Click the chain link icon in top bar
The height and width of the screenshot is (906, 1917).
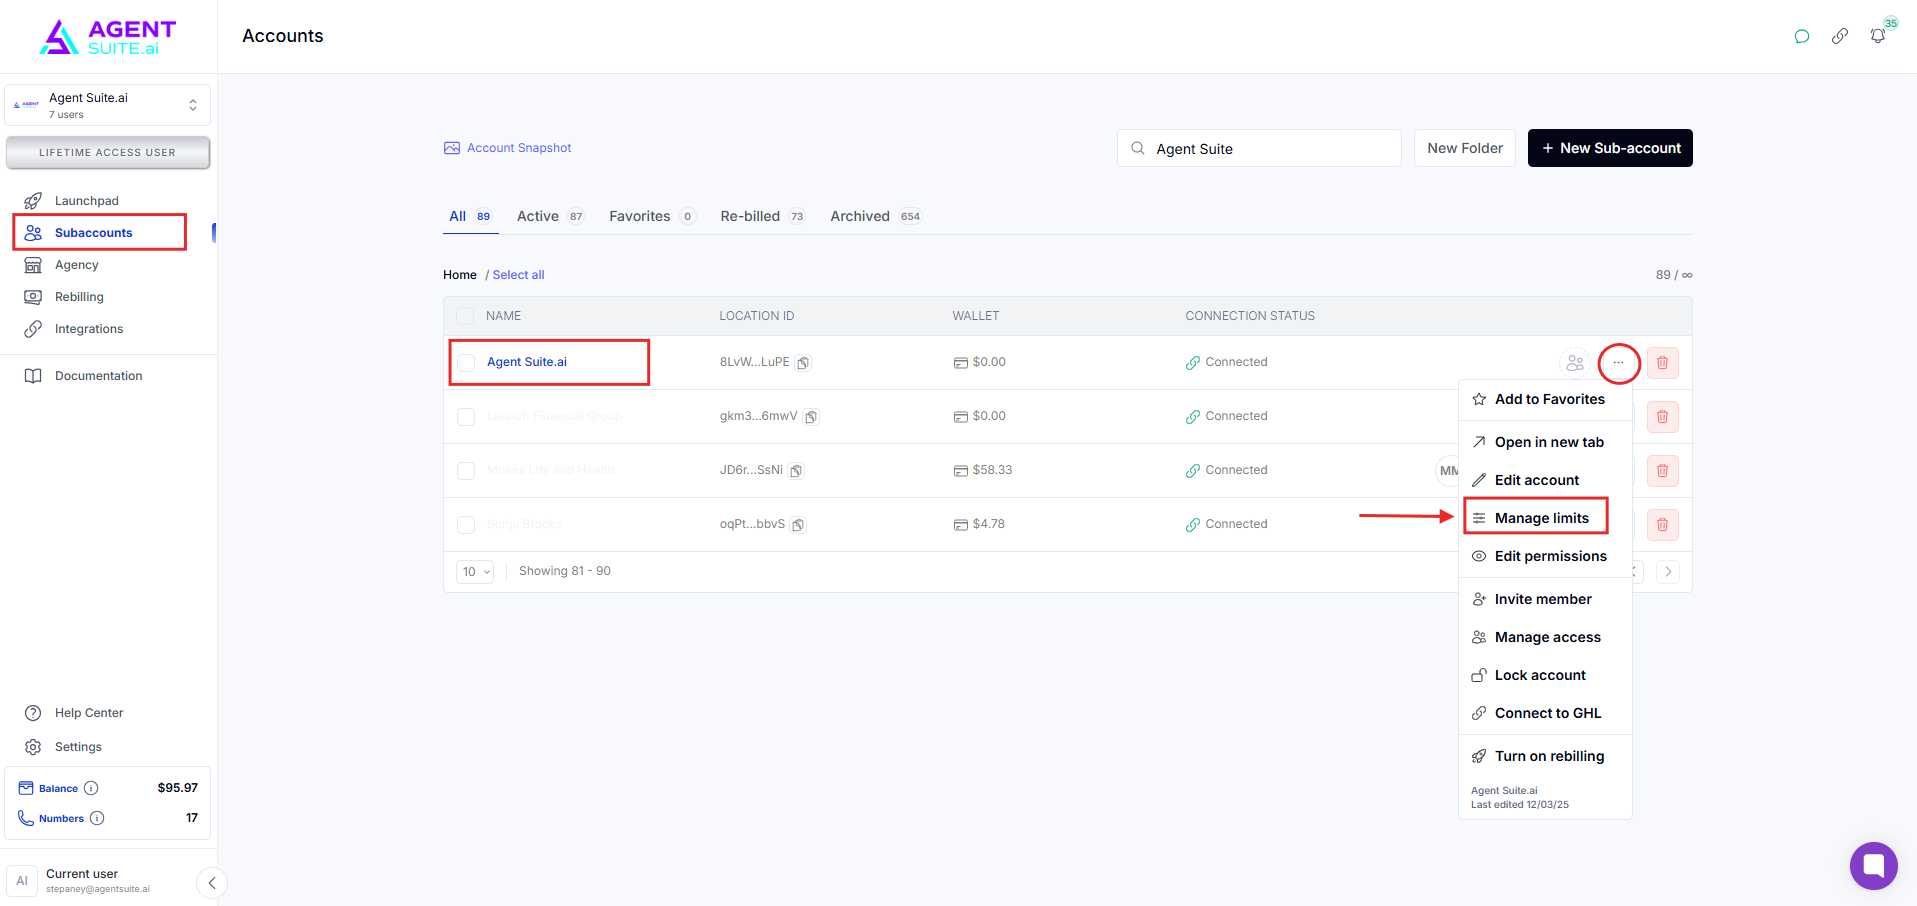click(x=1840, y=37)
